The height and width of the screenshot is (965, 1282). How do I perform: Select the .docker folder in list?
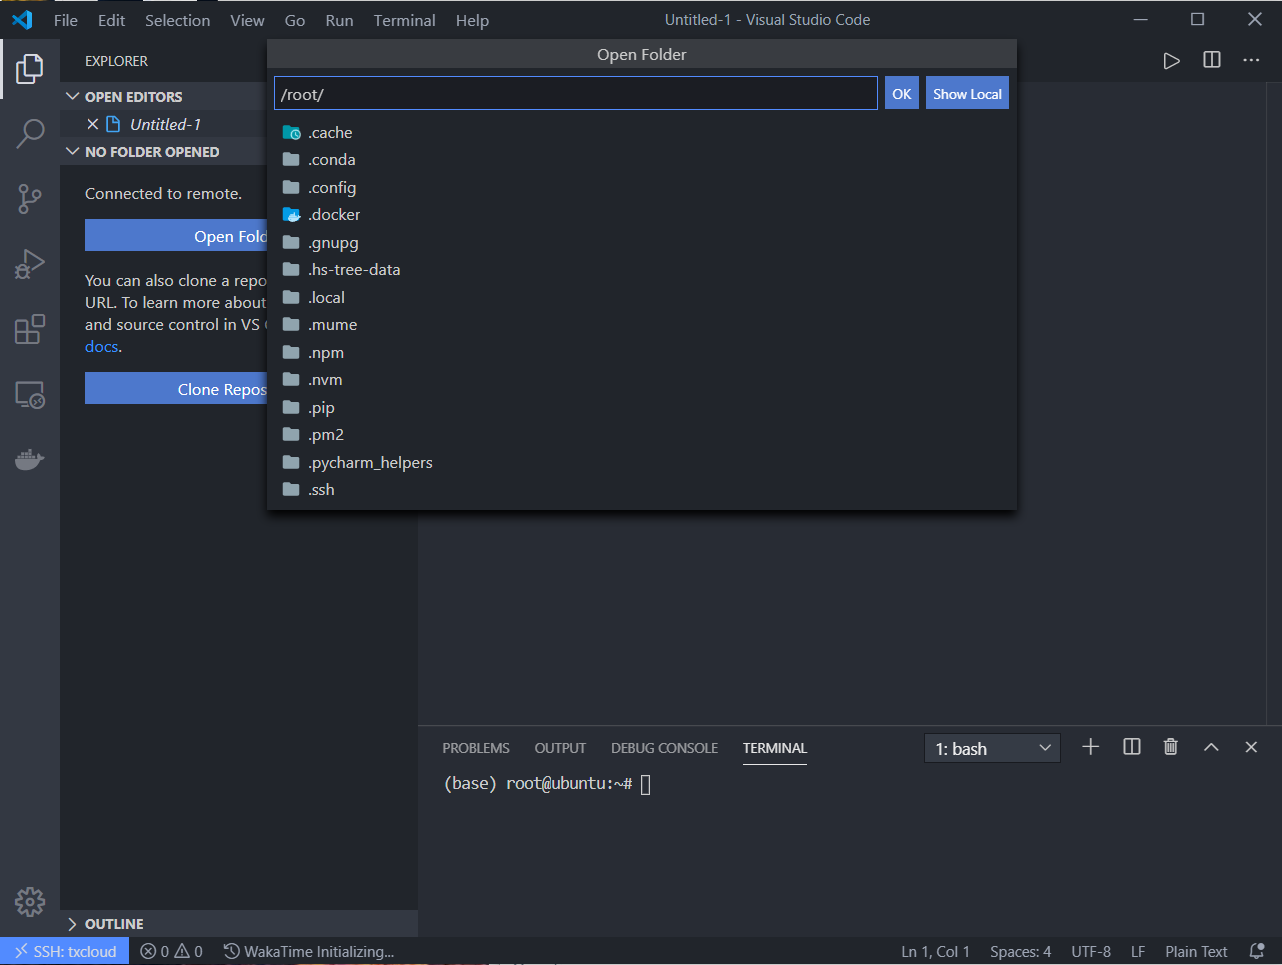point(334,215)
